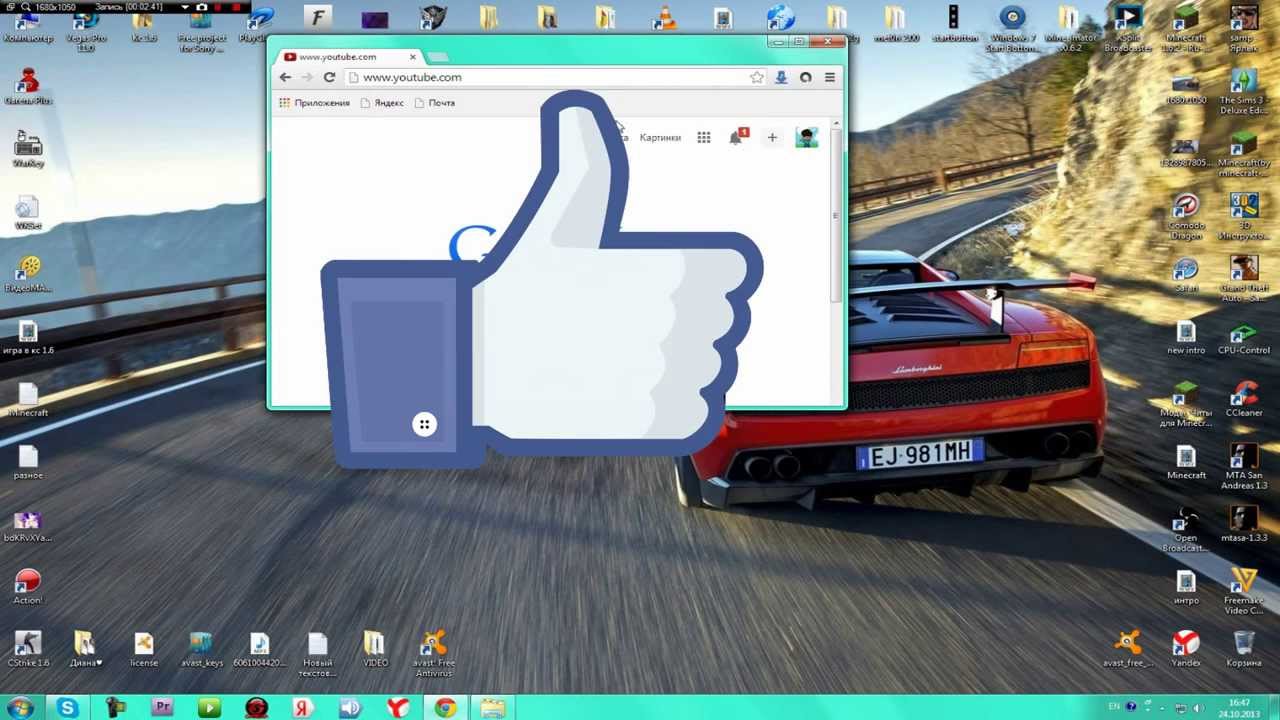Open the account avatar on the page
The image size is (1280, 720).
(x=807, y=137)
